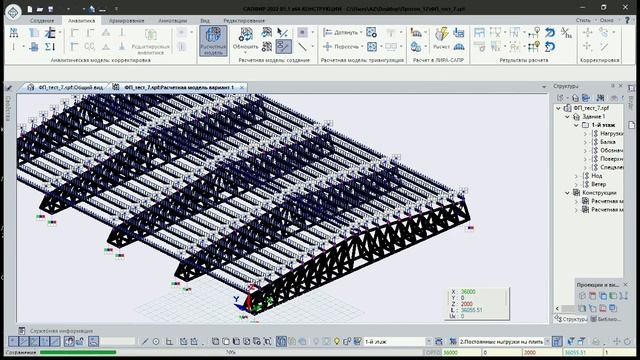
Task: Click the Z coordinate field showing 2000 in status bar
Action: pos(541,352)
